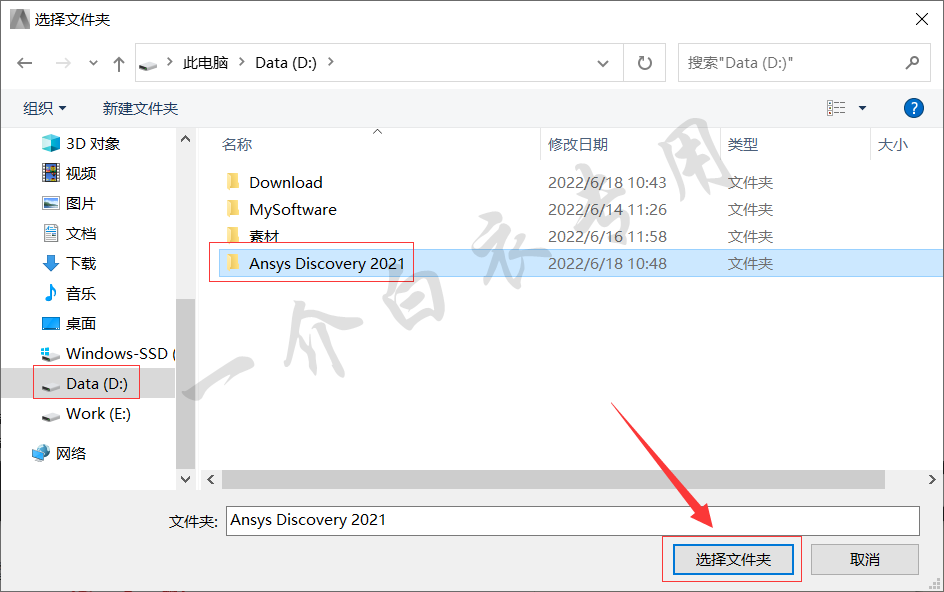The image size is (944, 592).
Task: Go back with the left arrow button
Action: (25, 63)
